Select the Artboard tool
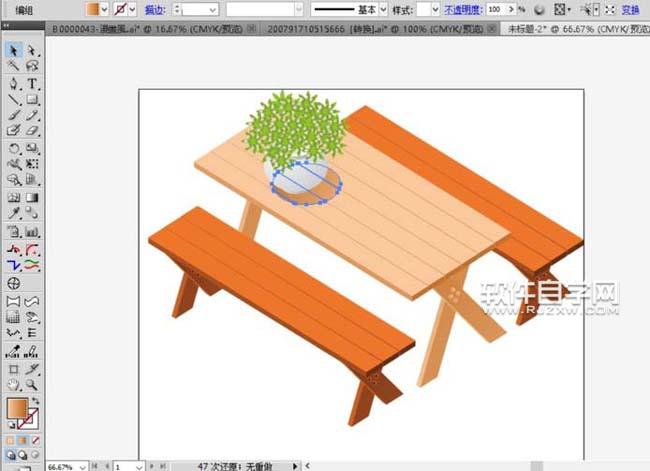This screenshot has width=650, height=471. click(14, 369)
